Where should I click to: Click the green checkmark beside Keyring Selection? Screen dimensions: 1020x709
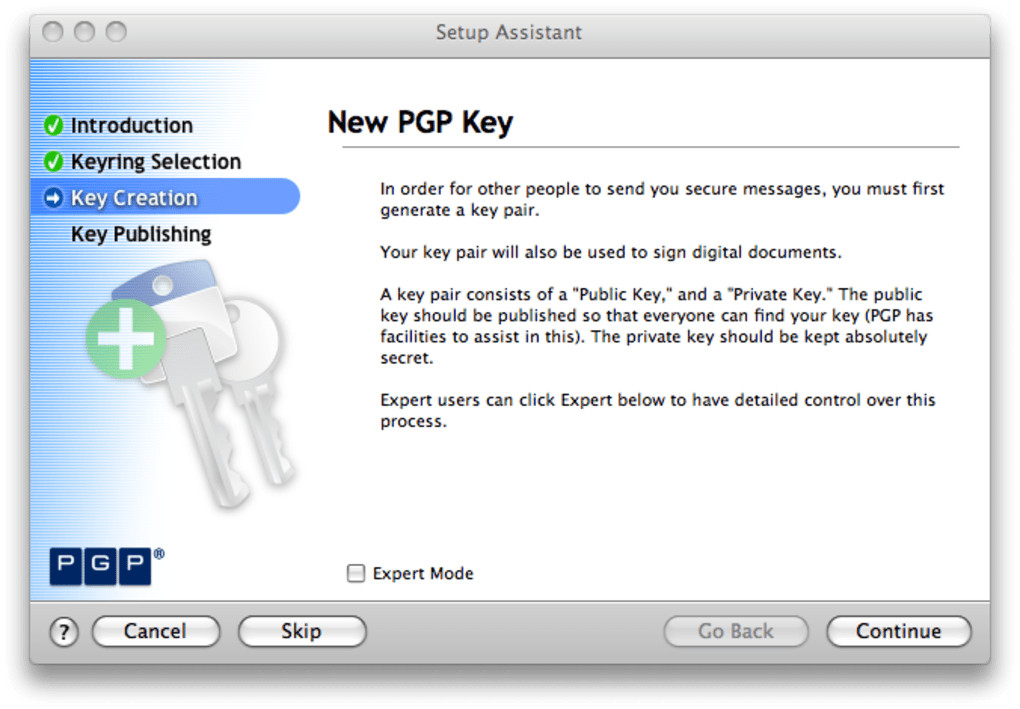54,162
